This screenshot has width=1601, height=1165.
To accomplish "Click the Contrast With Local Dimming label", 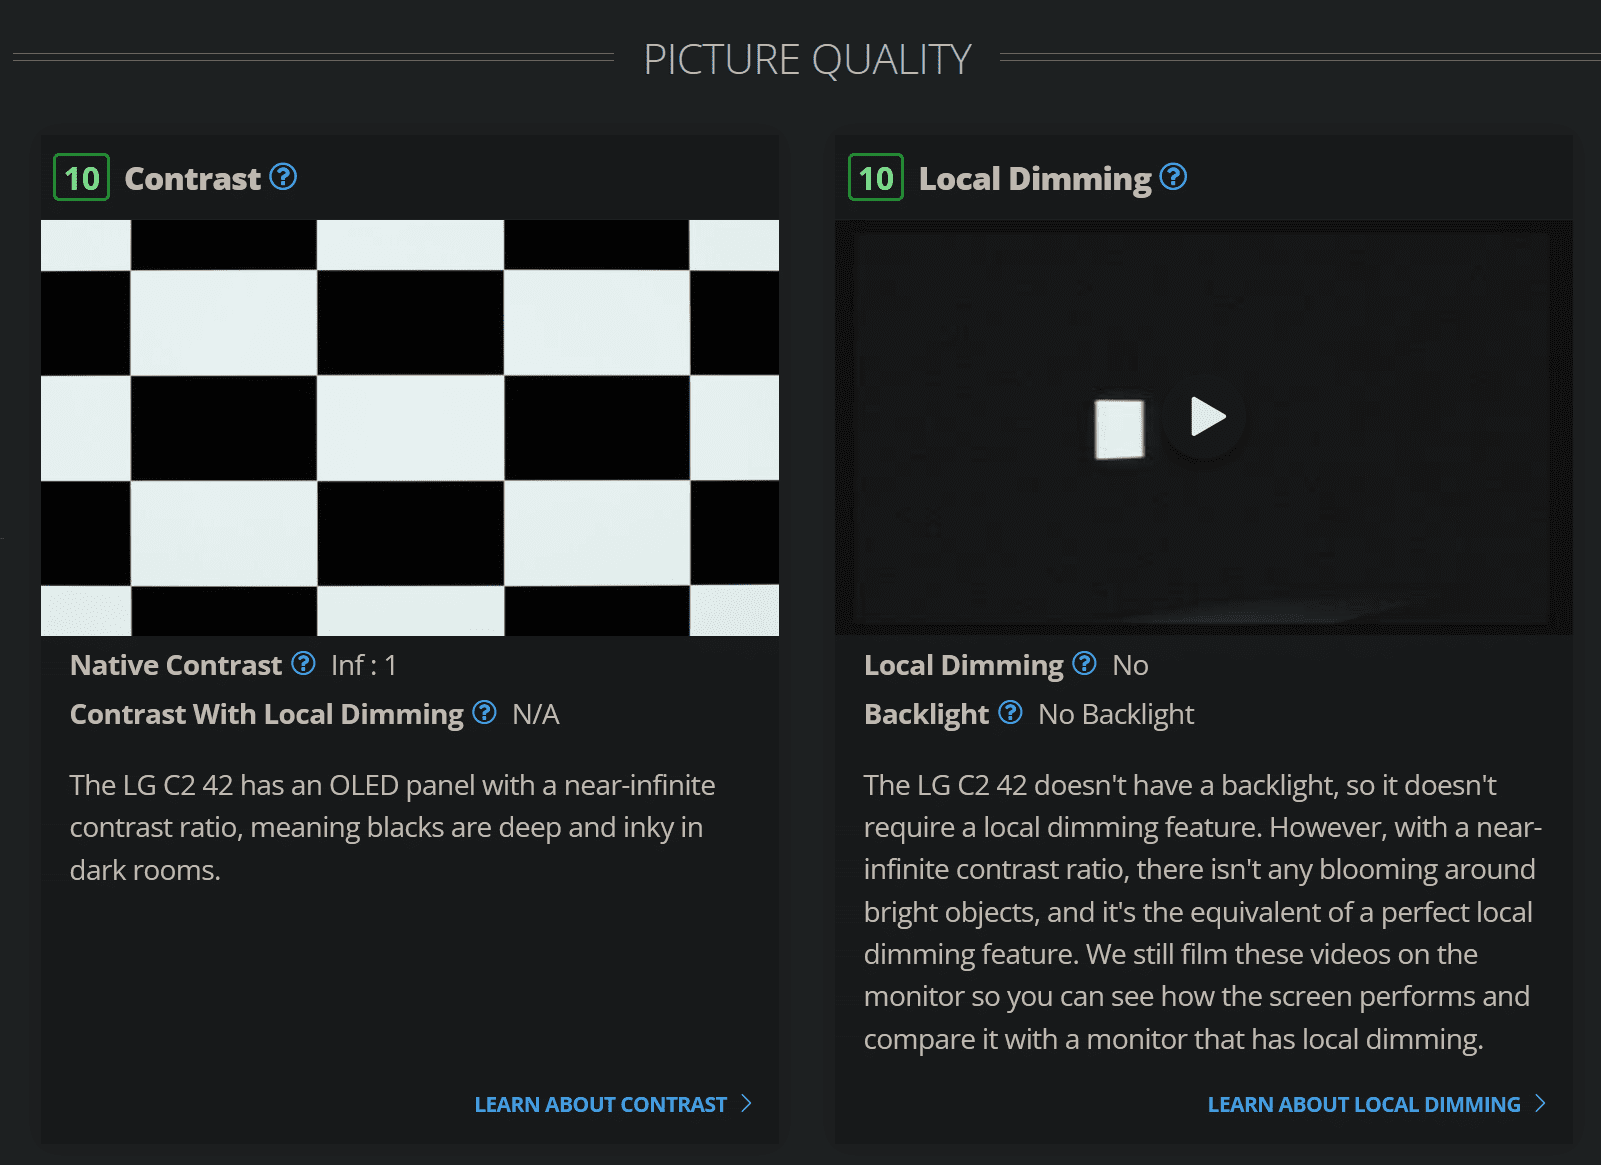I will (267, 714).
